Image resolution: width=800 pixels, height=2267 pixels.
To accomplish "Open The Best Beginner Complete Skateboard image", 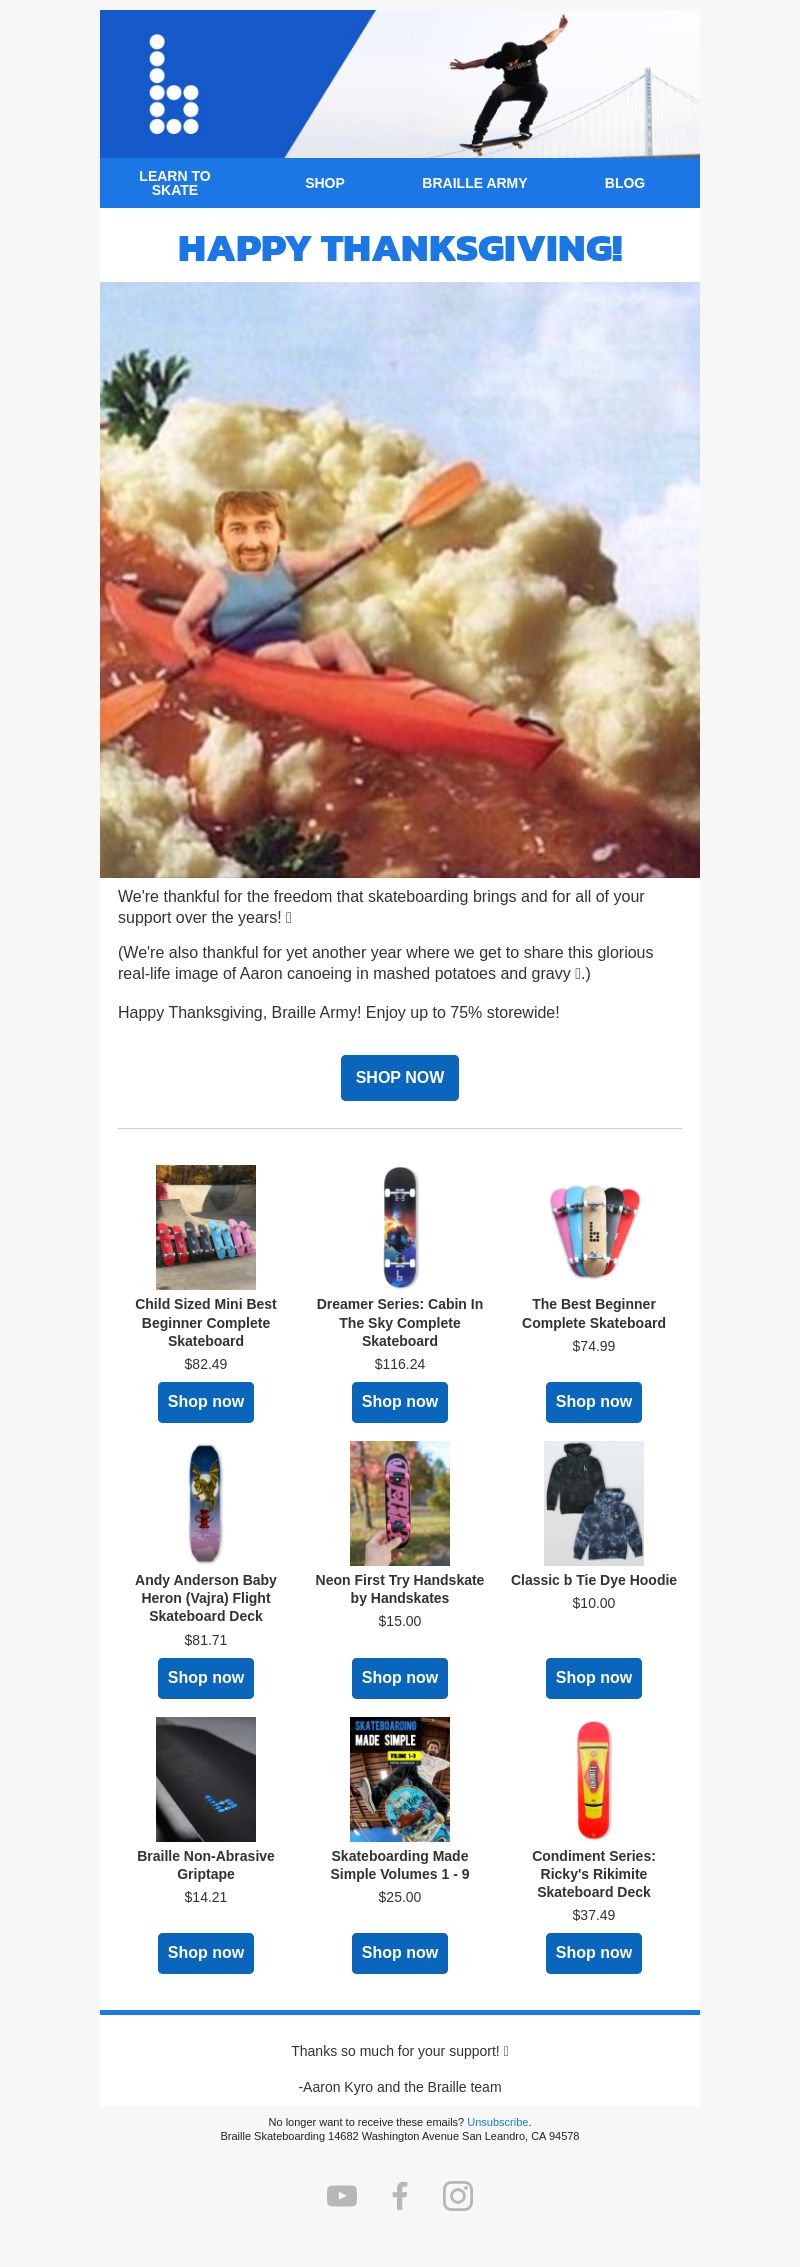I will tap(594, 1227).
